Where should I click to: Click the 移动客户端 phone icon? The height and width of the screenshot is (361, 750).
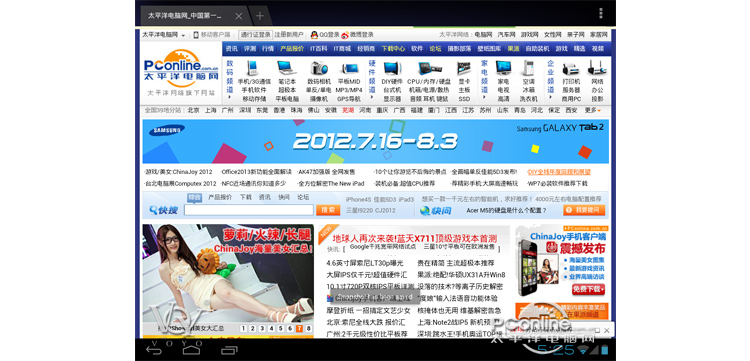coord(196,35)
